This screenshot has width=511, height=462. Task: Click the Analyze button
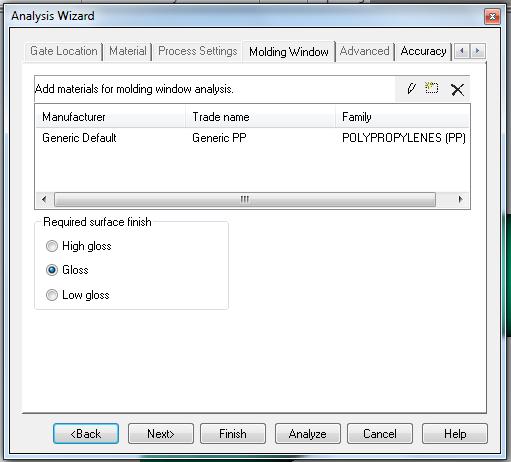(308, 434)
